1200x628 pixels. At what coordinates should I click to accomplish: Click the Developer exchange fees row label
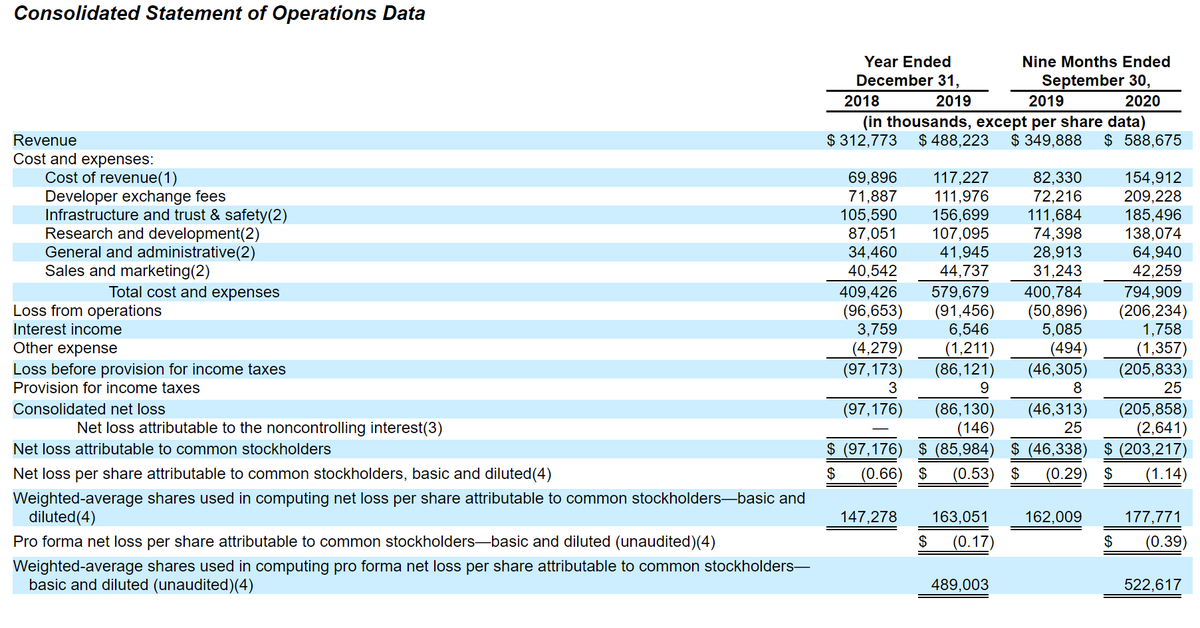click(x=135, y=196)
